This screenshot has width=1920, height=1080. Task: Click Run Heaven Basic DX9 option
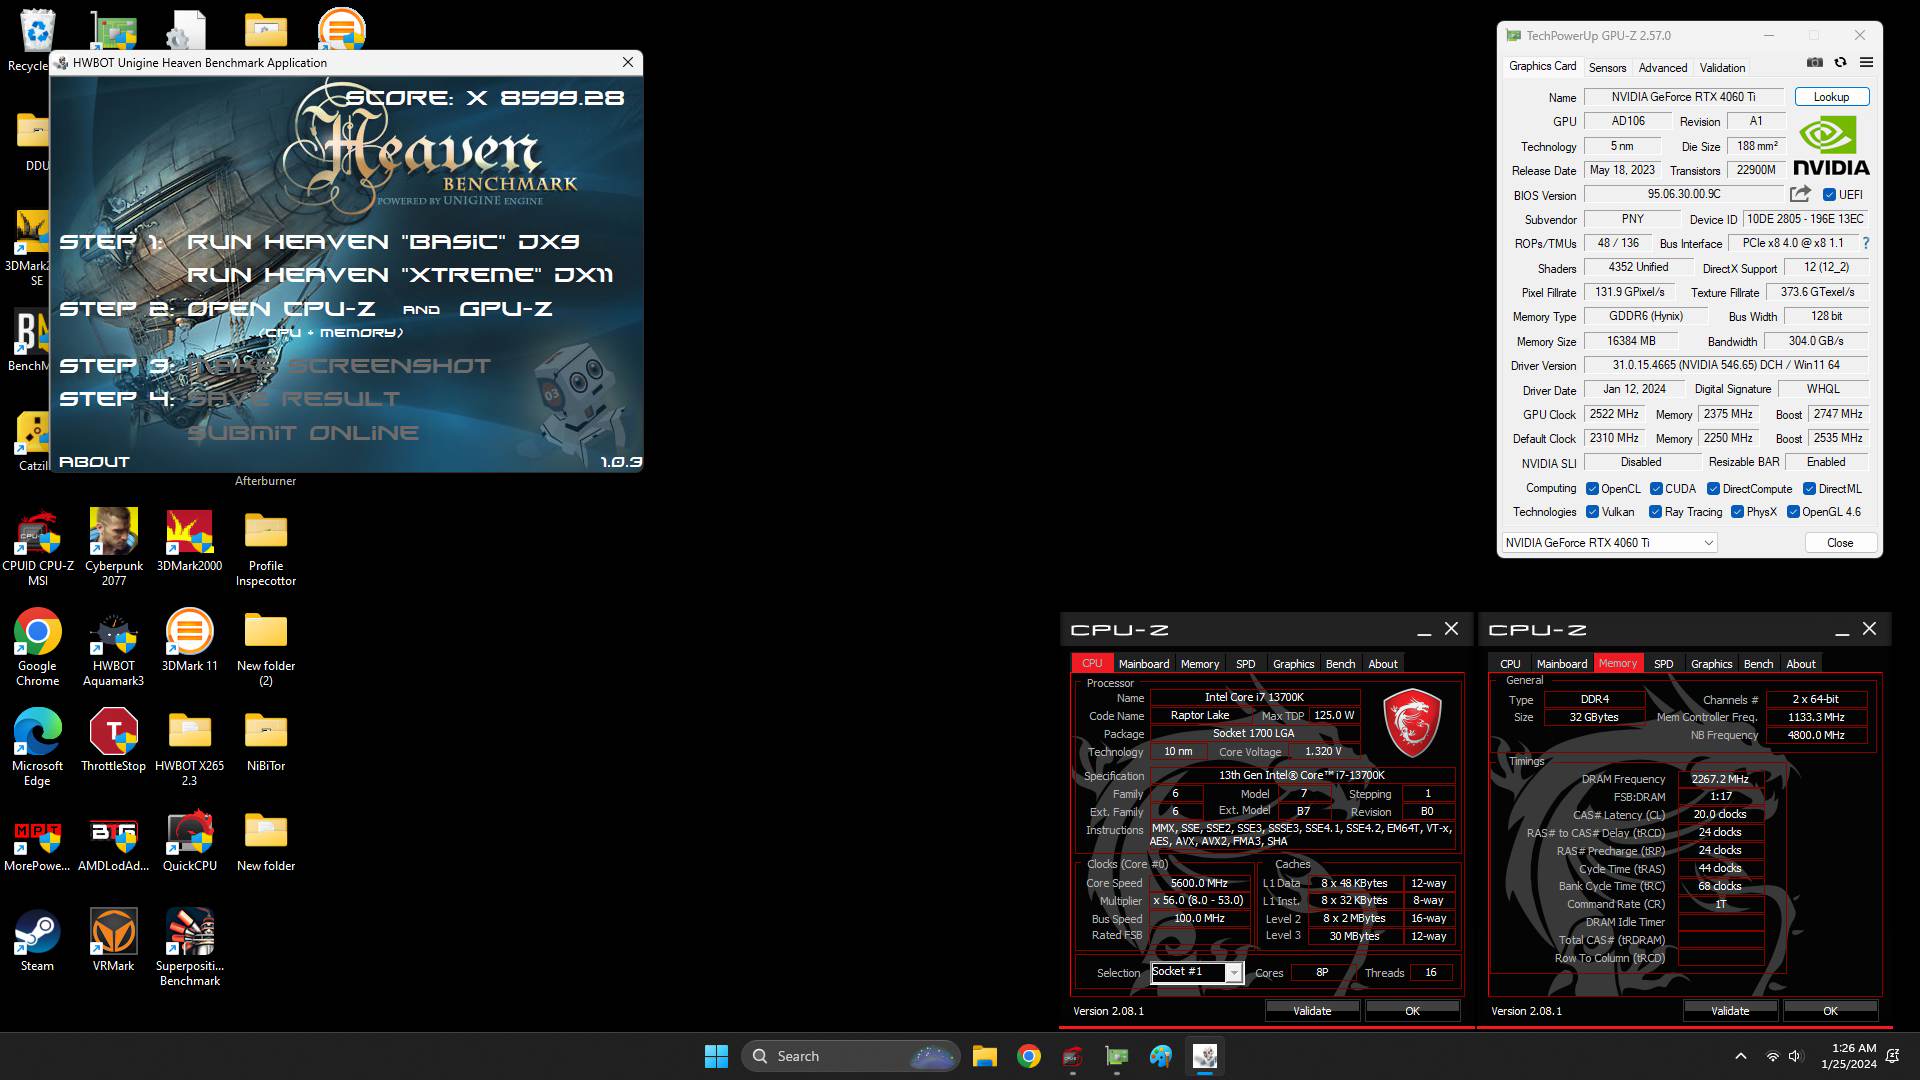pyautogui.click(x=383, y=242)
